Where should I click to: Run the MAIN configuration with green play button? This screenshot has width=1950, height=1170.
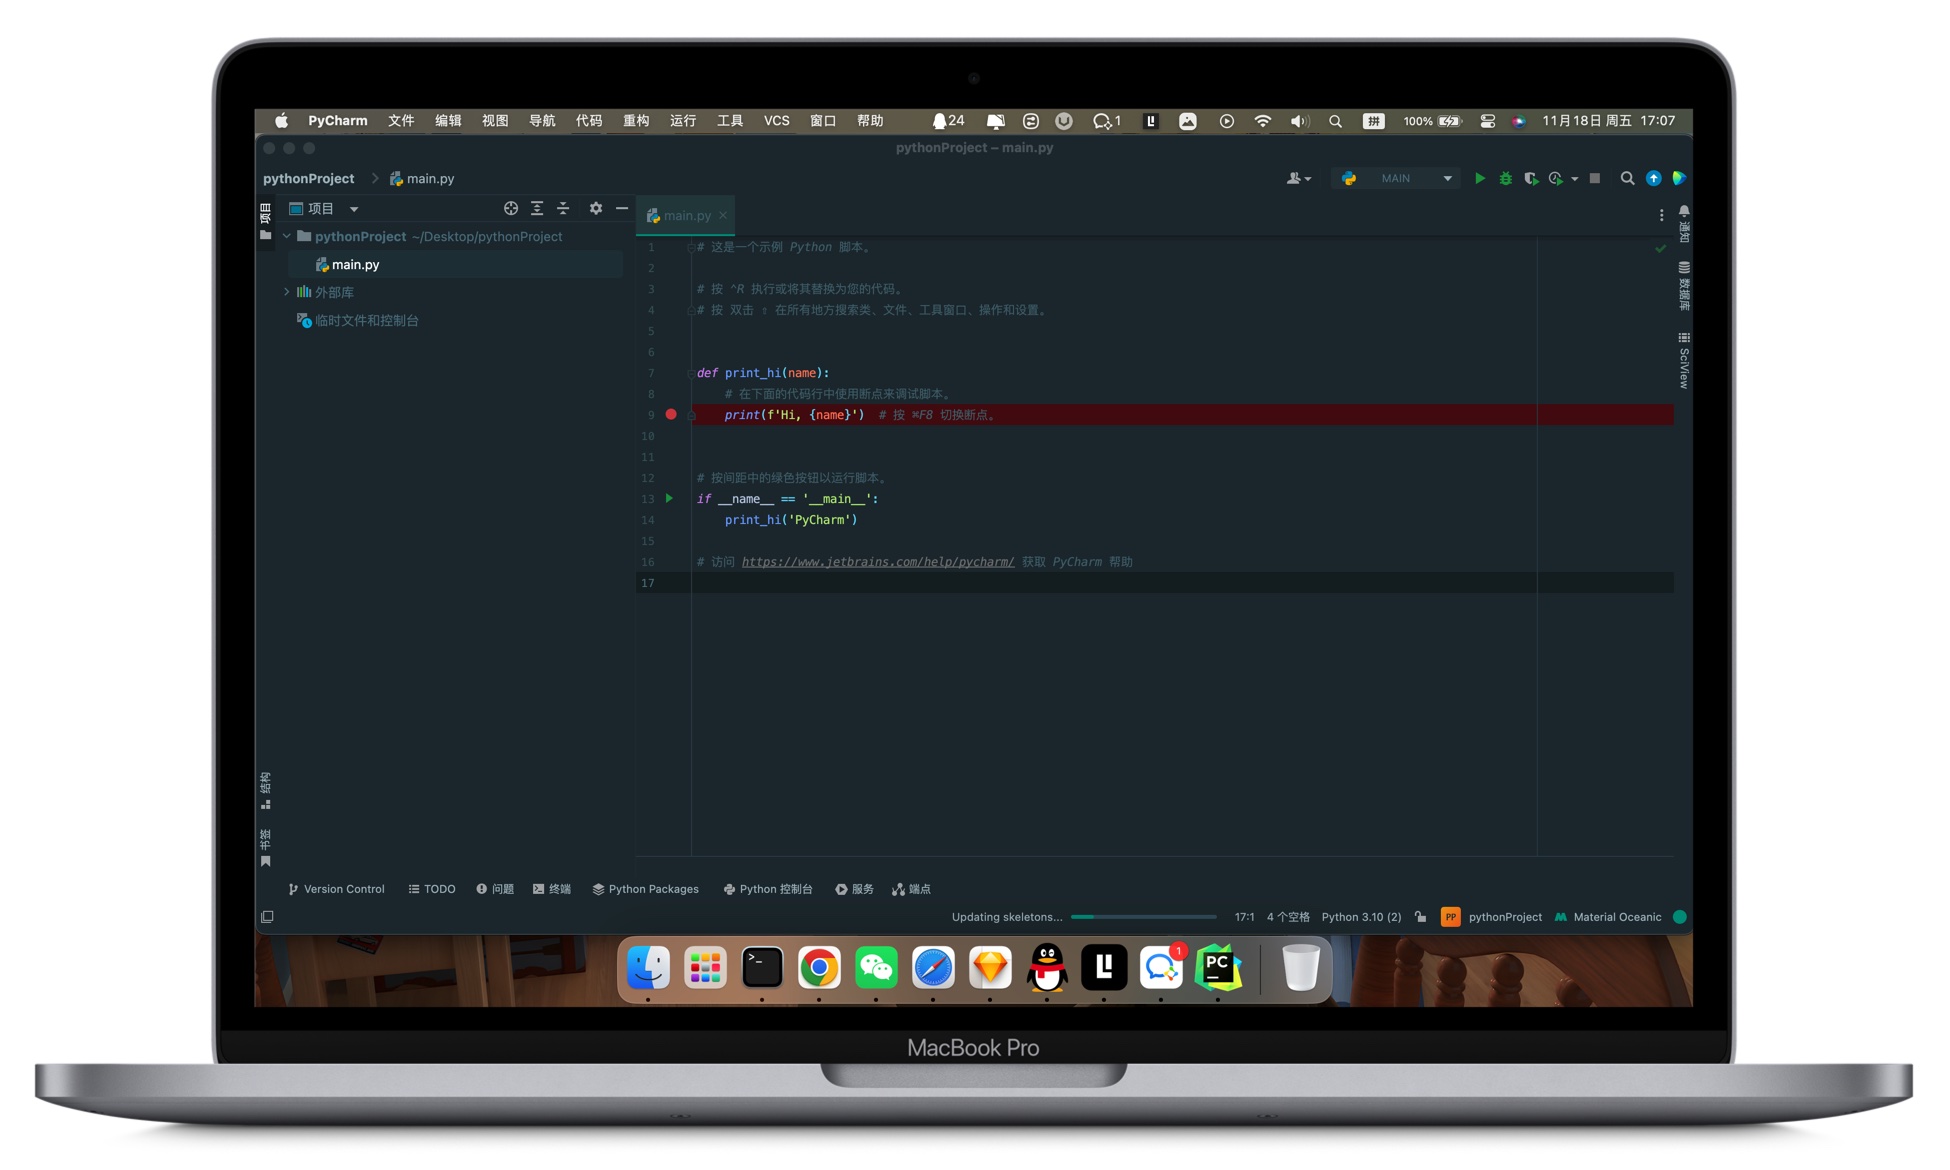tap(1479, 178)
